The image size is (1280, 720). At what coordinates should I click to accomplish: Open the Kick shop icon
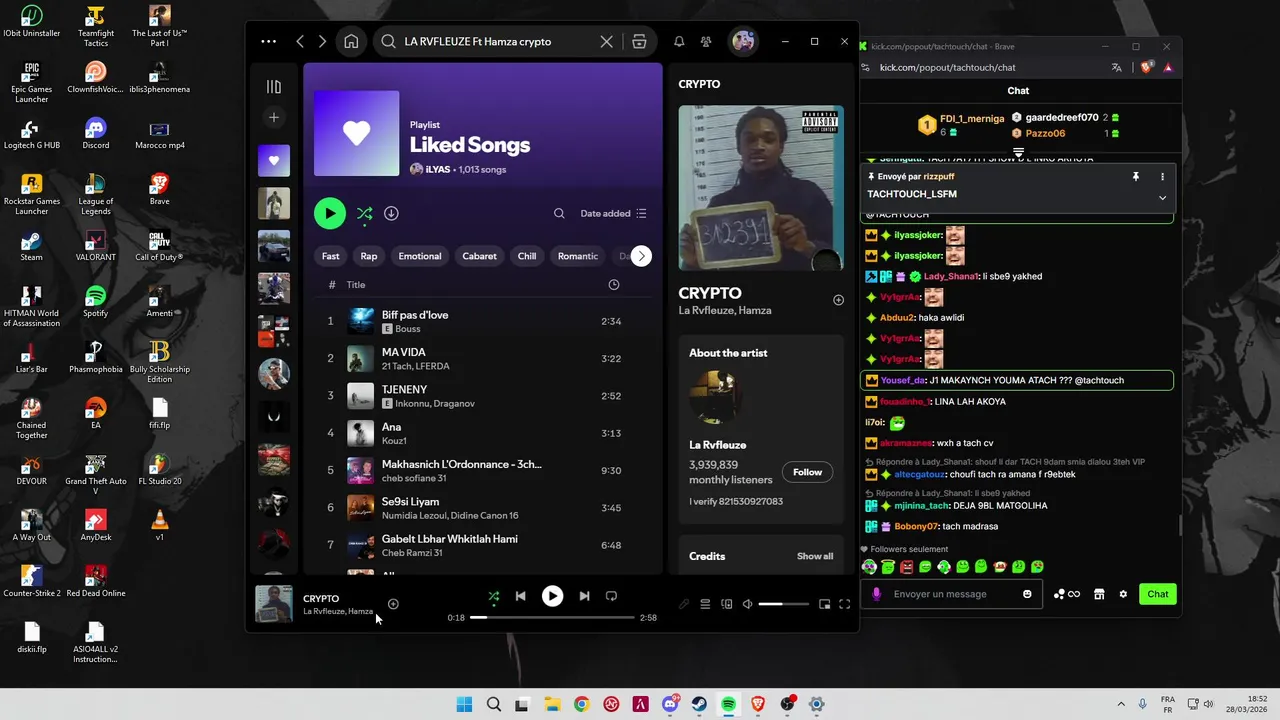click(1099, 594)
